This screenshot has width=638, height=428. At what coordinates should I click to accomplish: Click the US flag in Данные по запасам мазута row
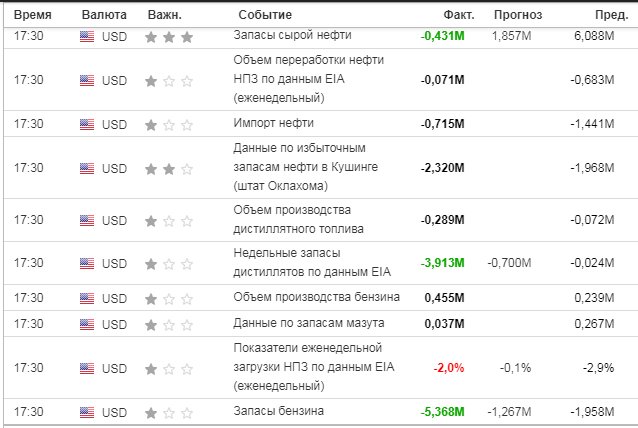click(x=87, y=325)
